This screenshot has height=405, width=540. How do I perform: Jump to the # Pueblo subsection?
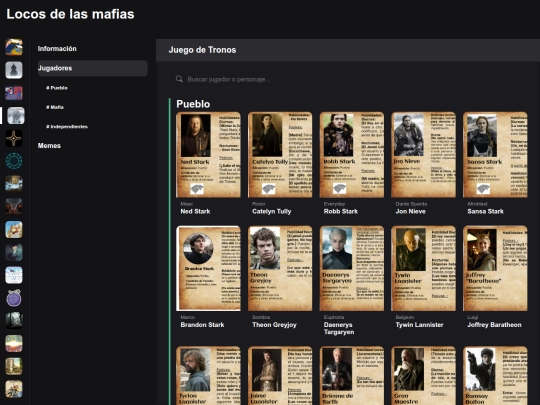pyautogui.click(x=57, y=88)
